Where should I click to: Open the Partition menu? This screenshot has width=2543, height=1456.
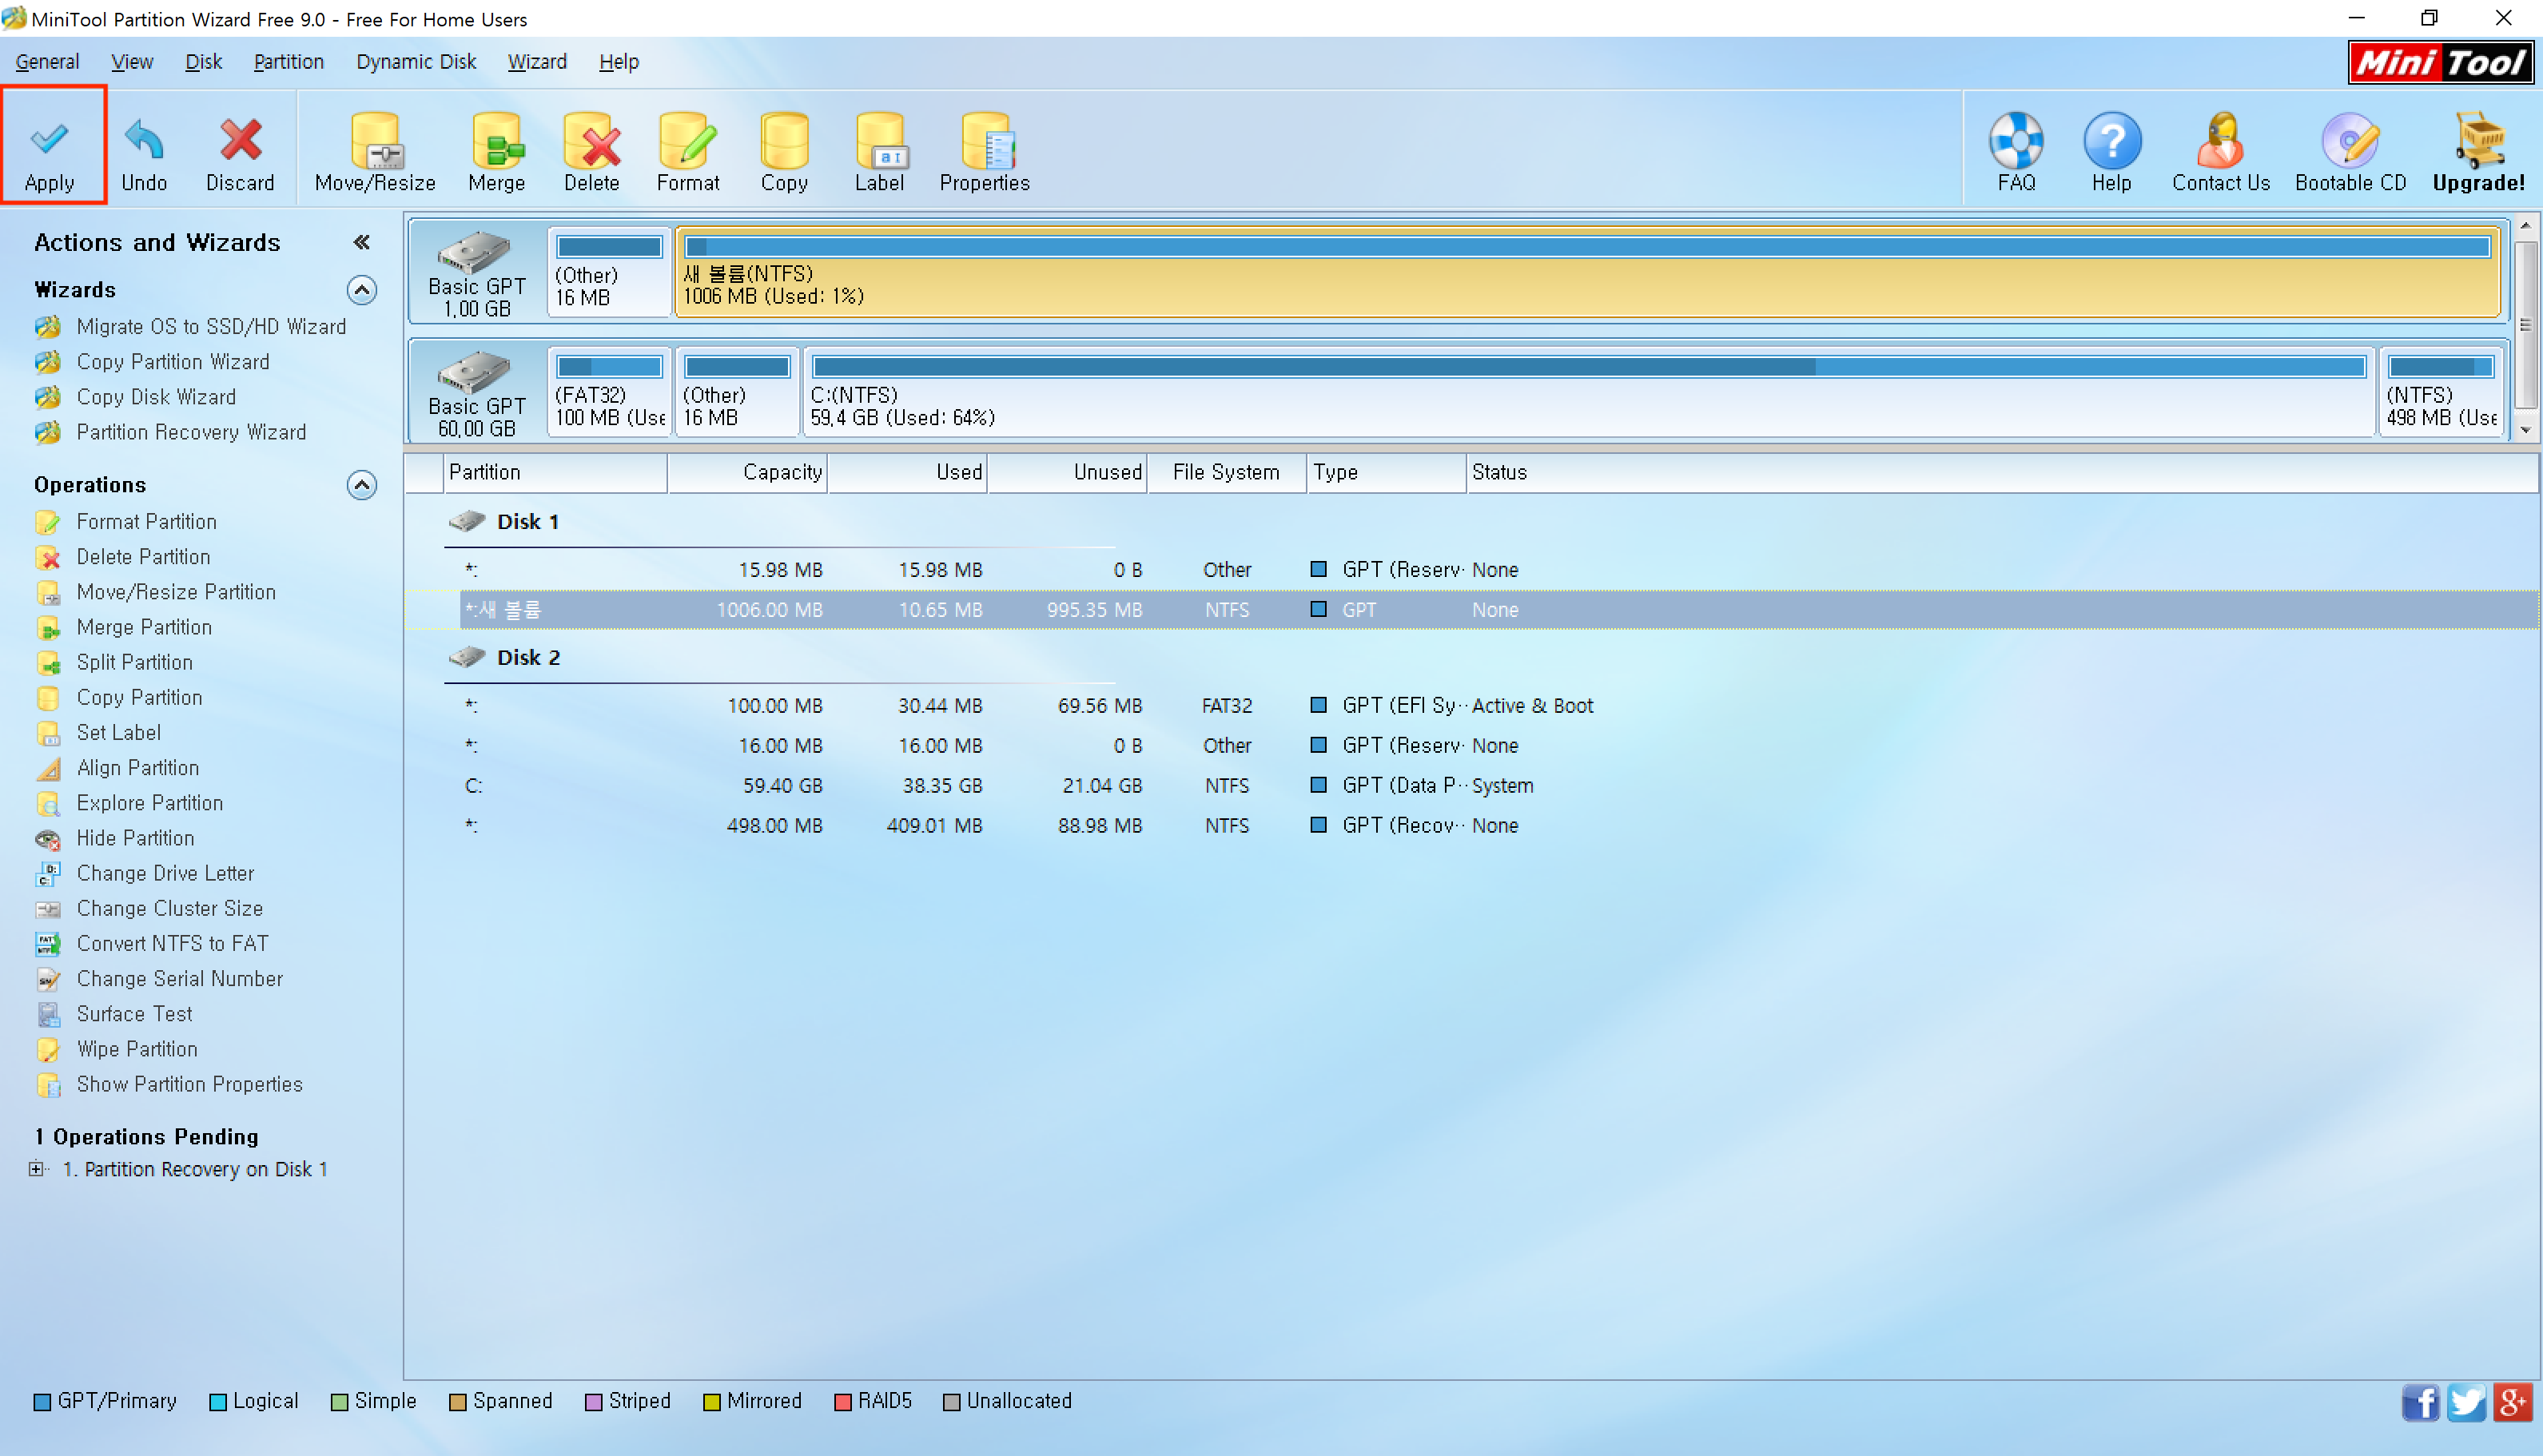click(x=288, y=62)
